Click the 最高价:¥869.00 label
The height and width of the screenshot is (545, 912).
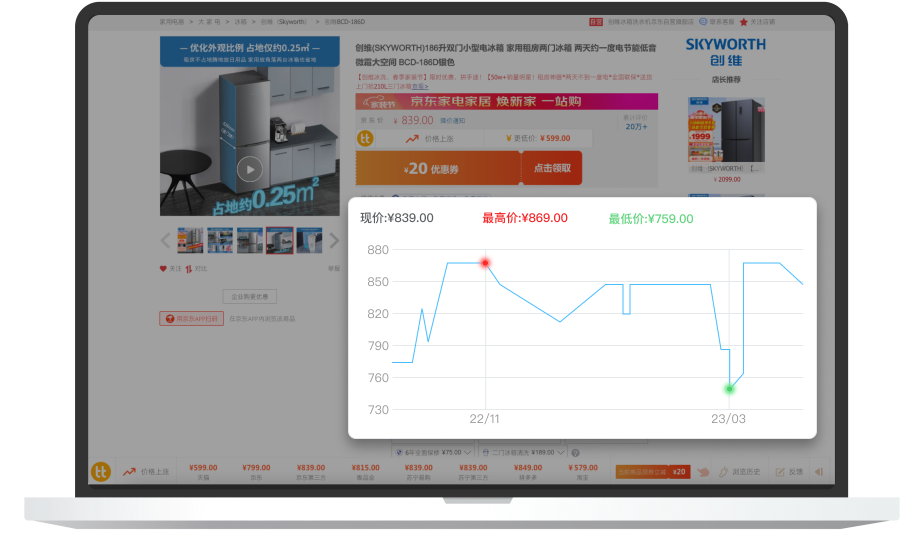click(525, 218)
